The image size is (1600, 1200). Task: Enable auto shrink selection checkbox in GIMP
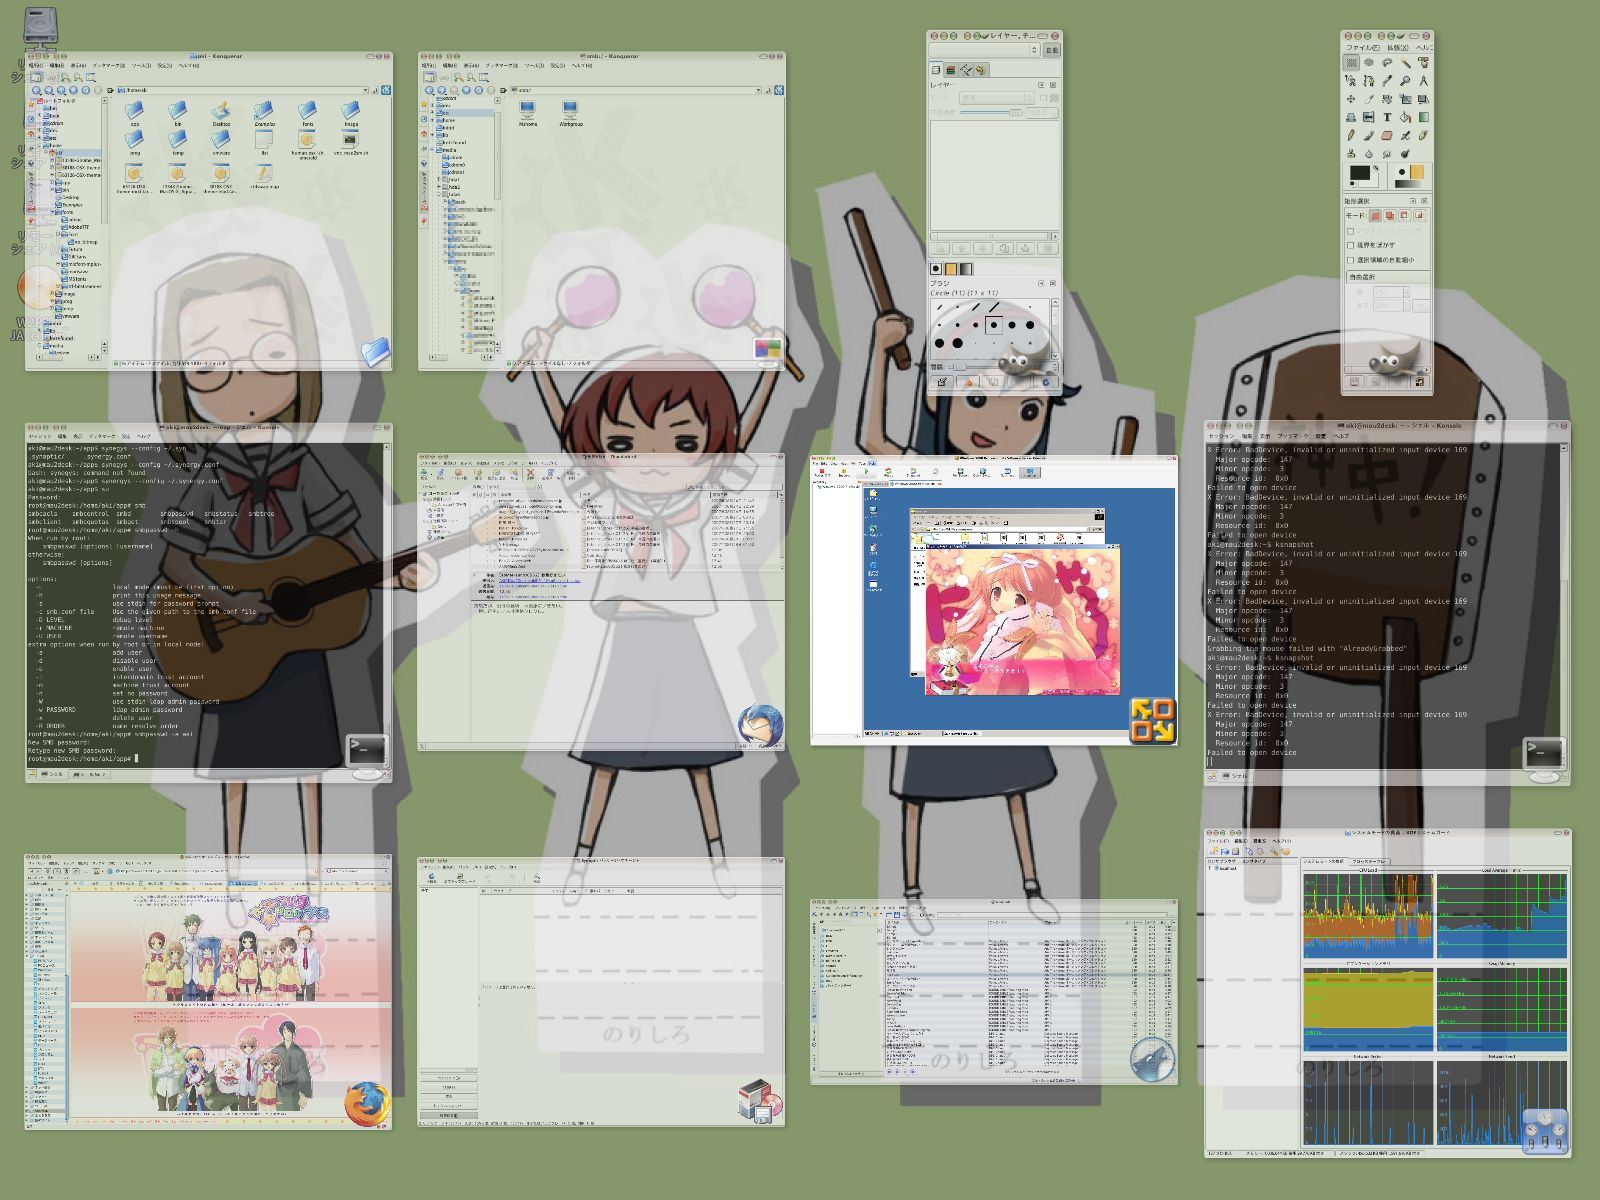(1351, 260)
